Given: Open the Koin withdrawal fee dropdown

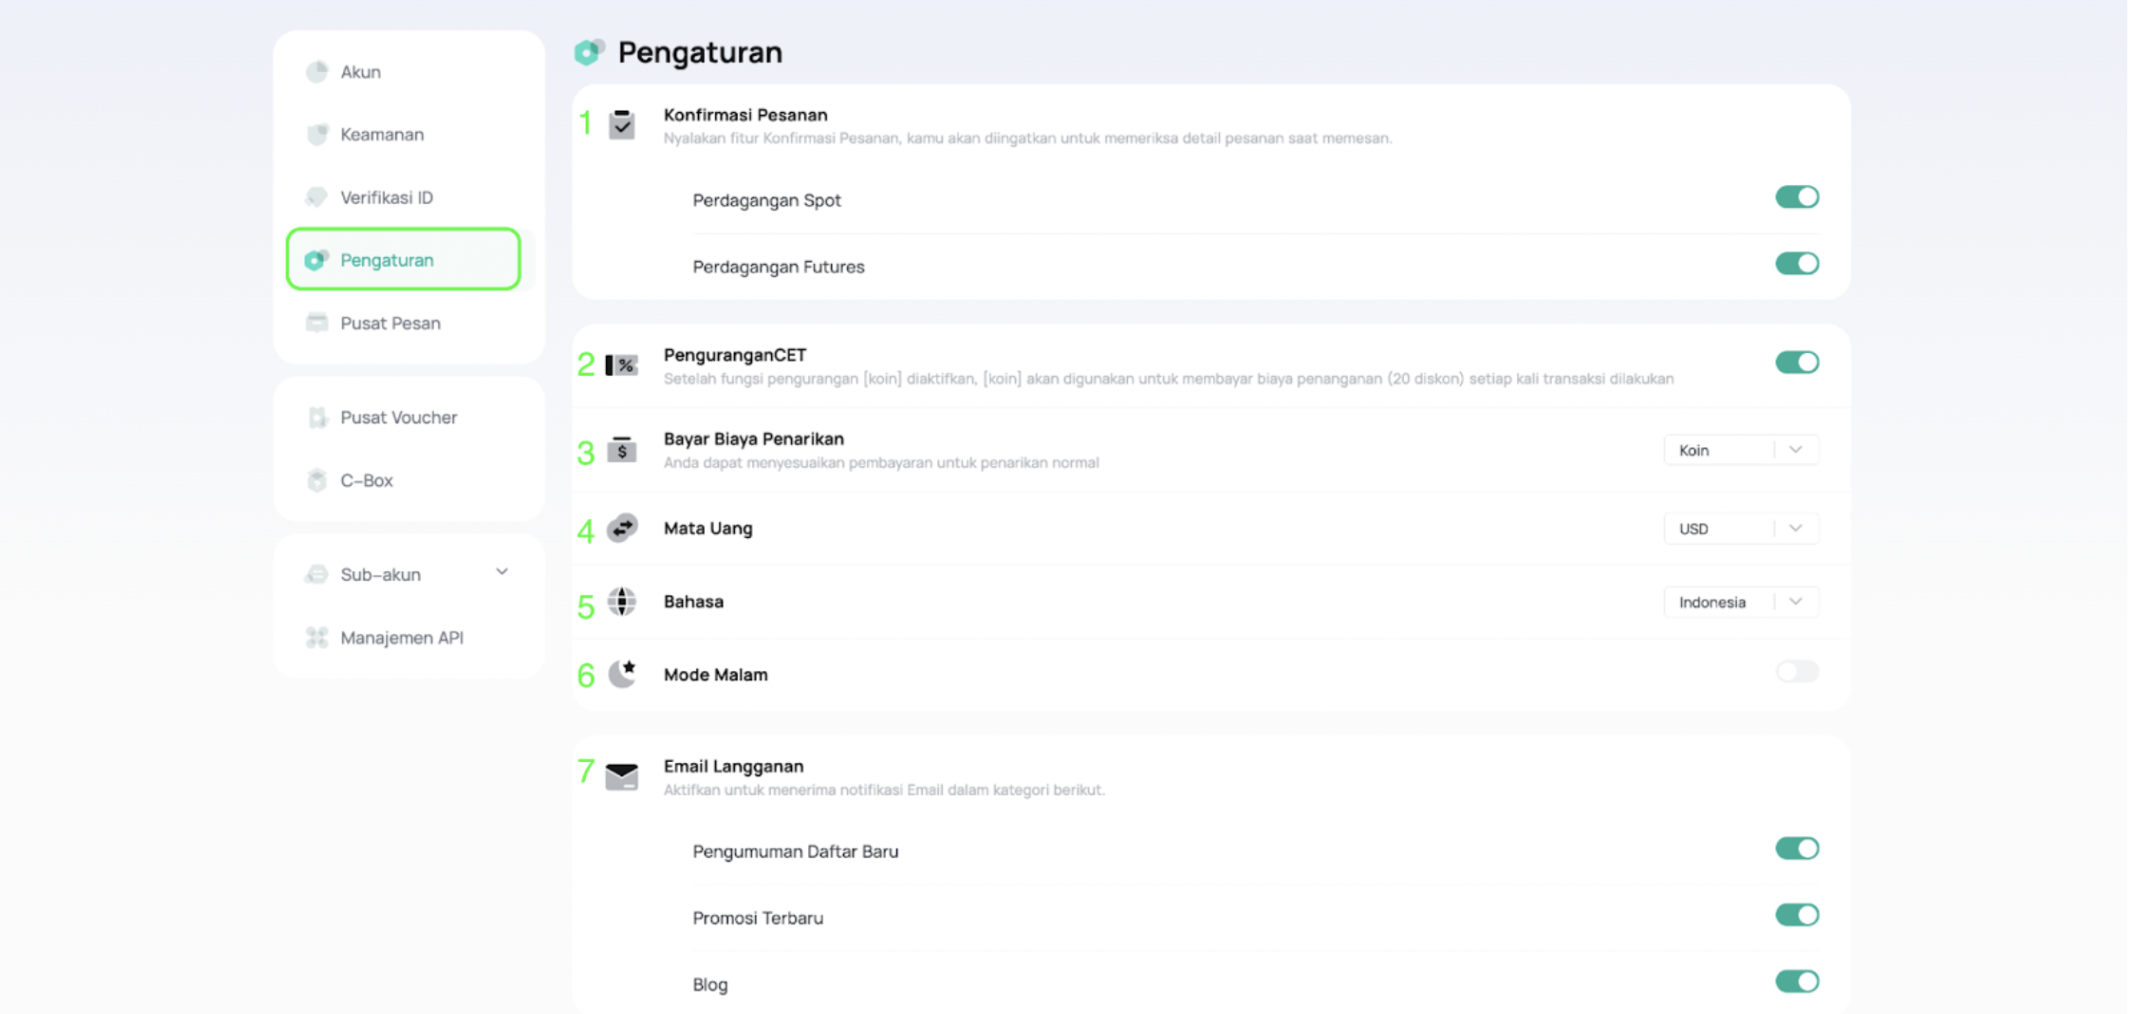Looking at the screenshot, I should pyautogui.click(x=1740, y=450).
